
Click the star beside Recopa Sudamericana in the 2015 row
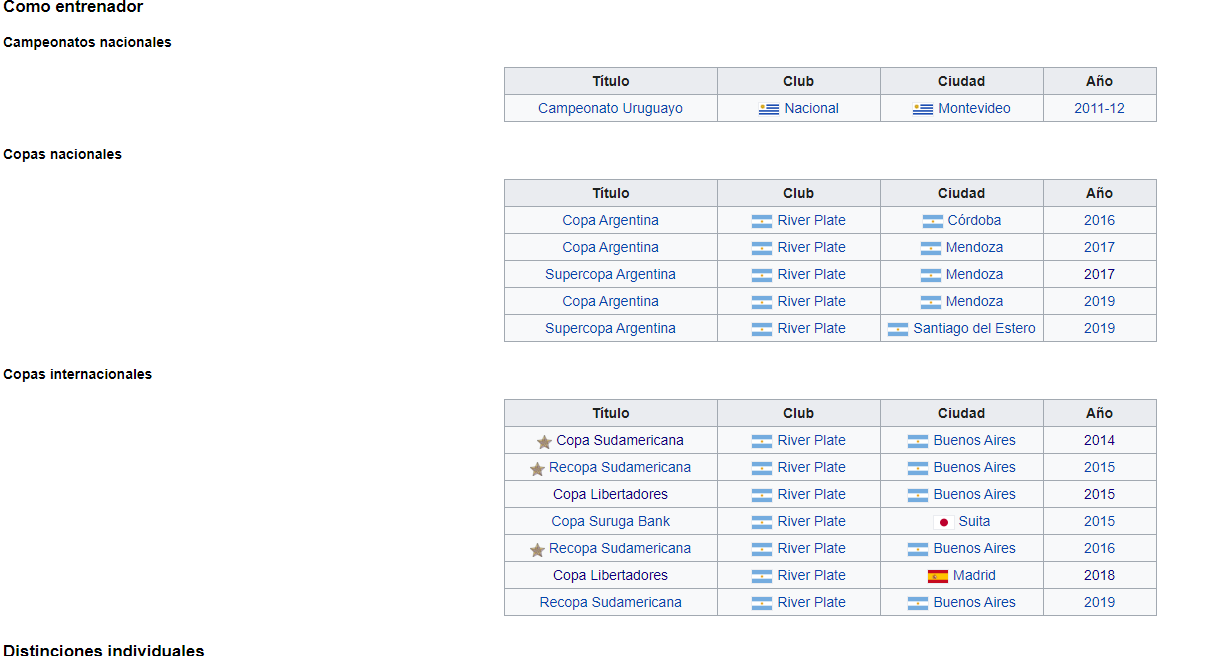tap(537, 468)
